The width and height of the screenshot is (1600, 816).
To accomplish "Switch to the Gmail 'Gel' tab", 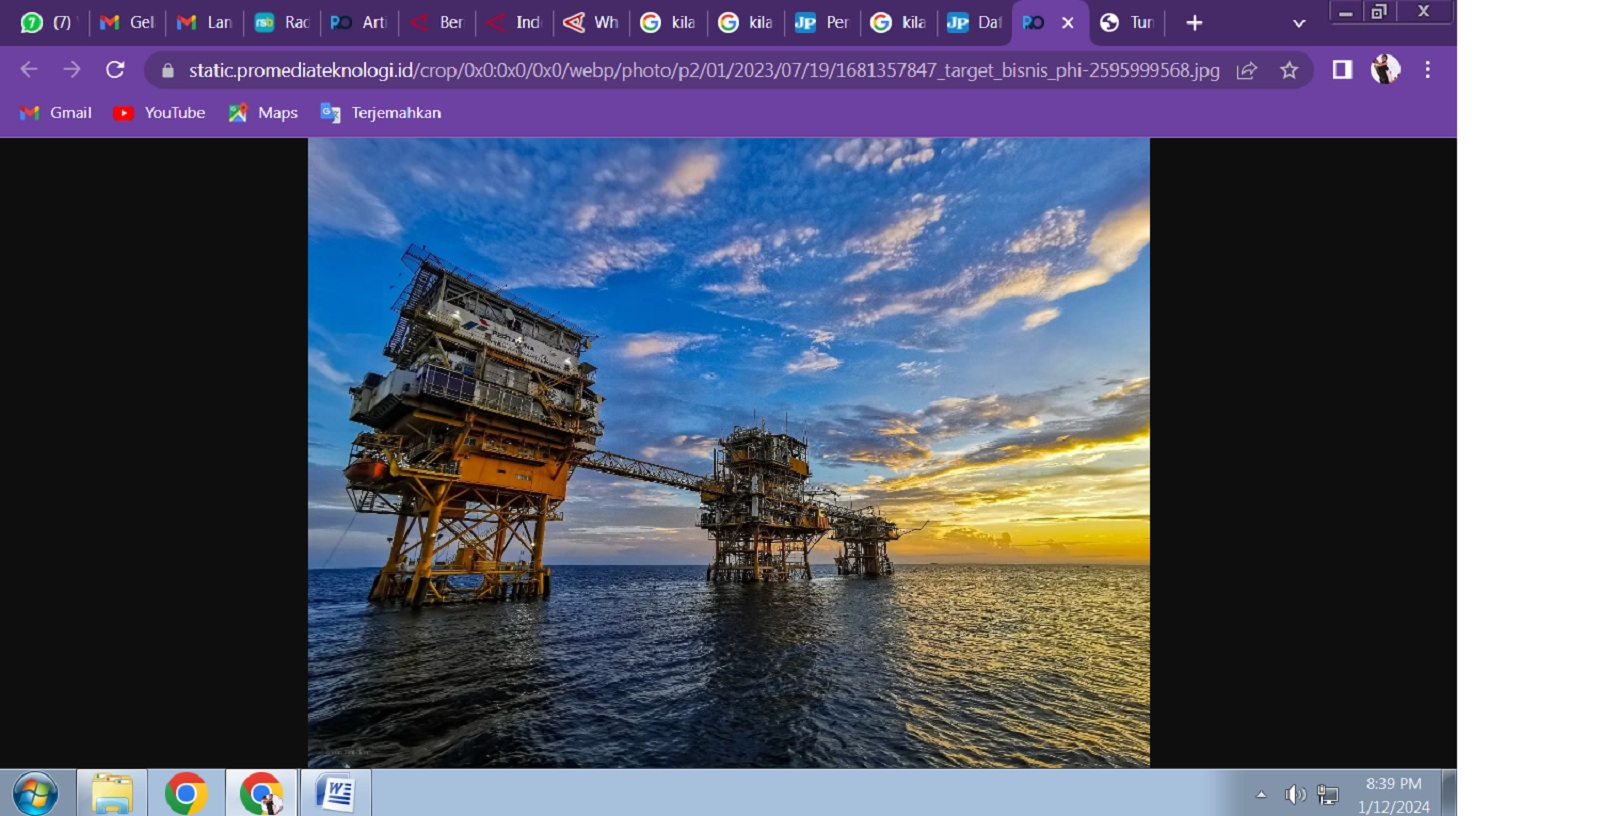I will 127,22.
